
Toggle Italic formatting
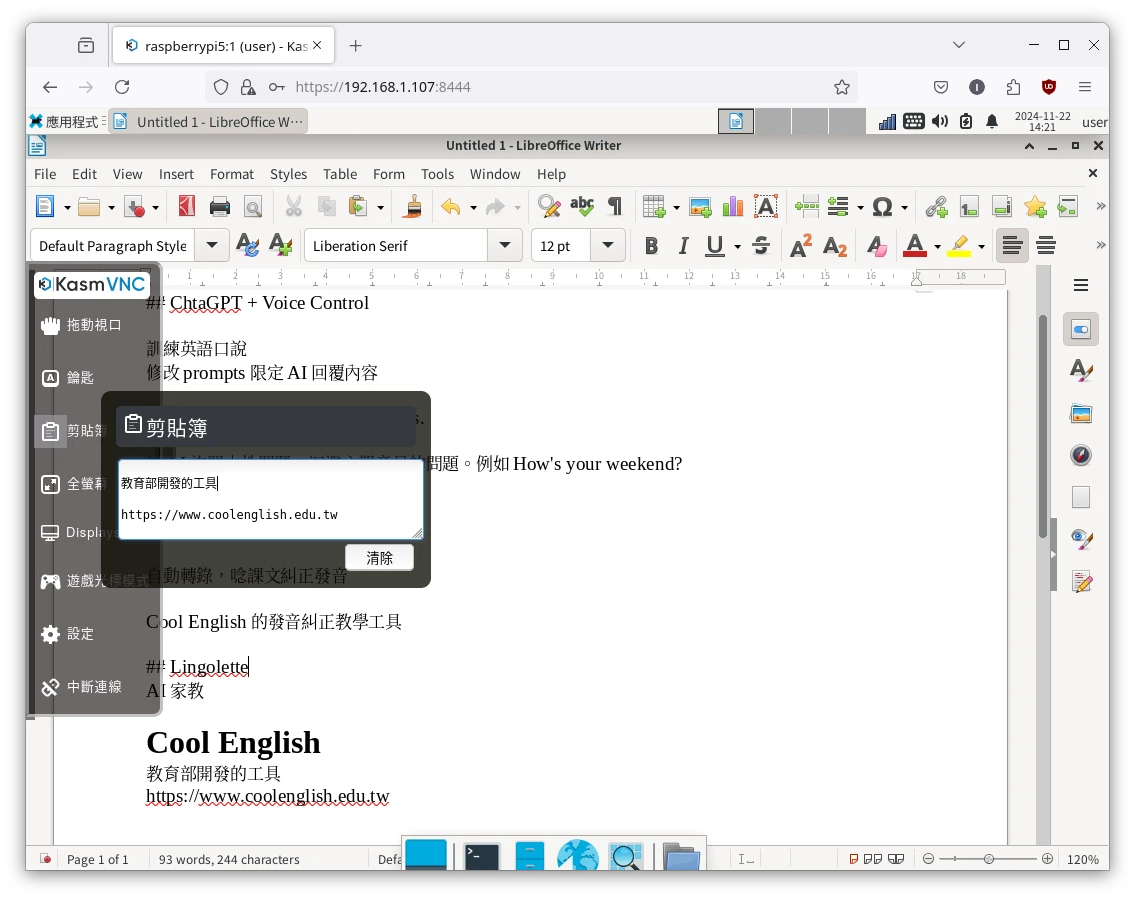point(684,246)
